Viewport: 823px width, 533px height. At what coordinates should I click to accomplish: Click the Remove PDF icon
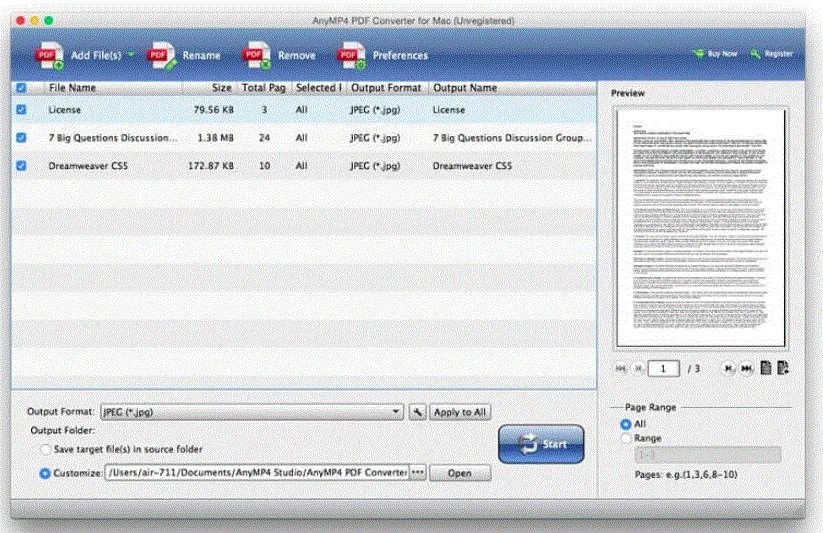click(256, 55)
